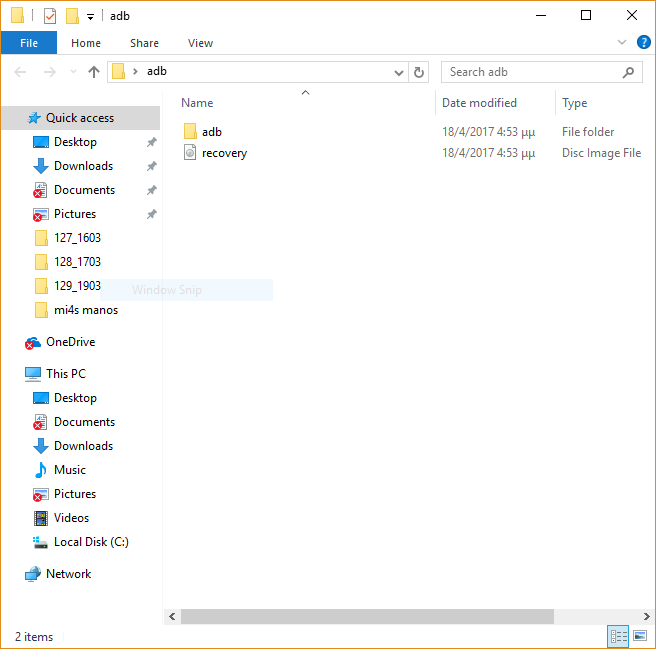656x649 pixels.
Task: Open the Customize Quick Access Toolbar dropdown
Action: click(90, 17)
